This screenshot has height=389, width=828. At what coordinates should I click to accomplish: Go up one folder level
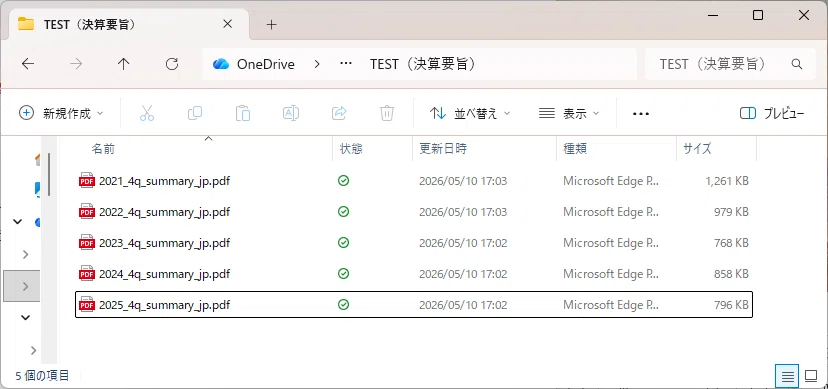tap(124, 64)
